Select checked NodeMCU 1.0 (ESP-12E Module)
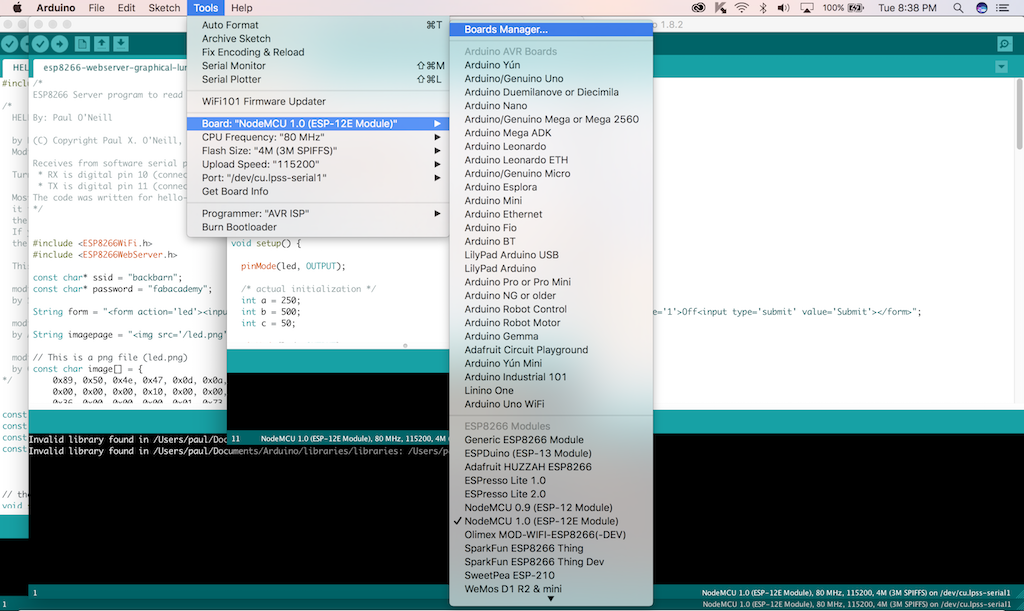The width and height of the screenshot is (1024, 611). pos(551,521)
